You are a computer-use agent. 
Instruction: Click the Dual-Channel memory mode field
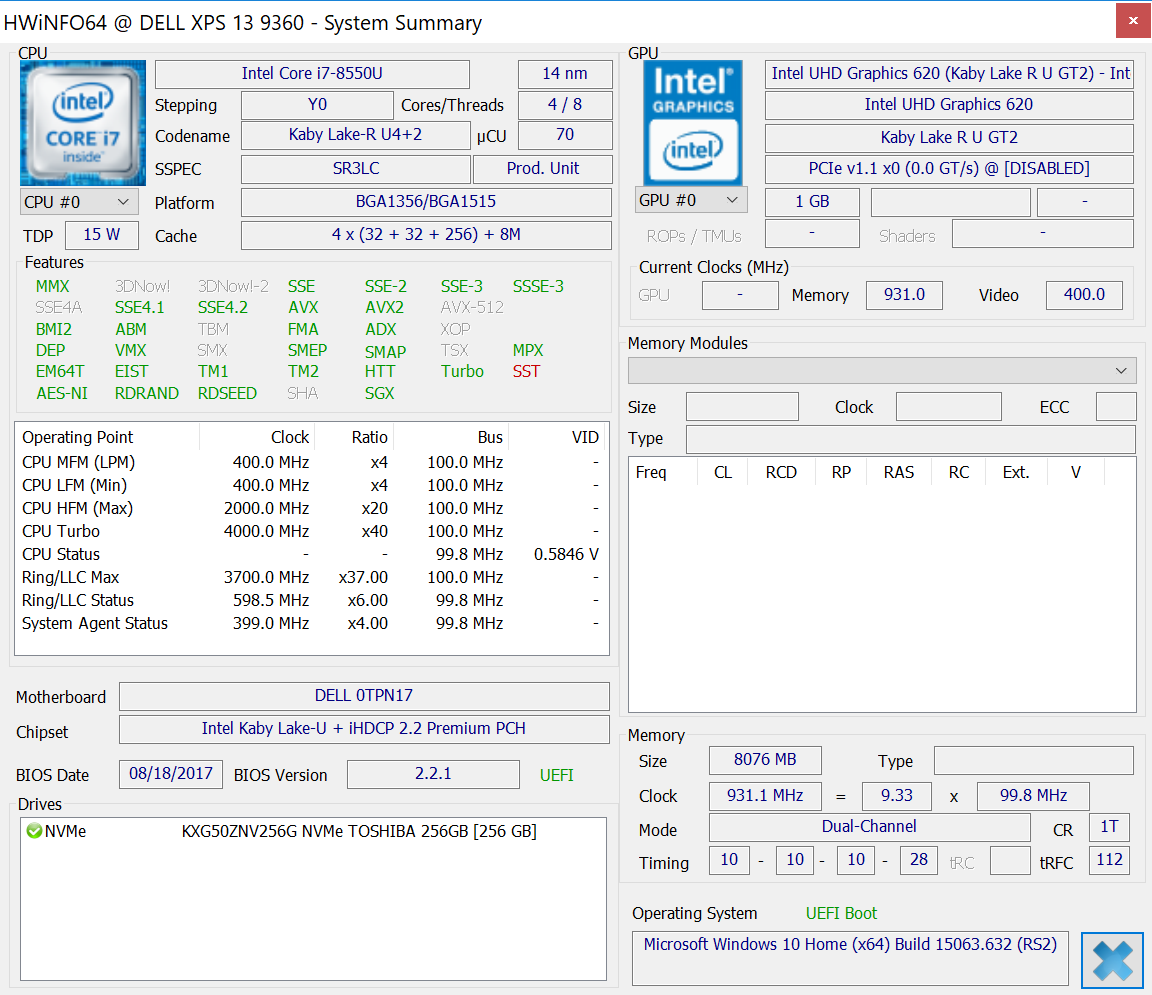[868, 826]
